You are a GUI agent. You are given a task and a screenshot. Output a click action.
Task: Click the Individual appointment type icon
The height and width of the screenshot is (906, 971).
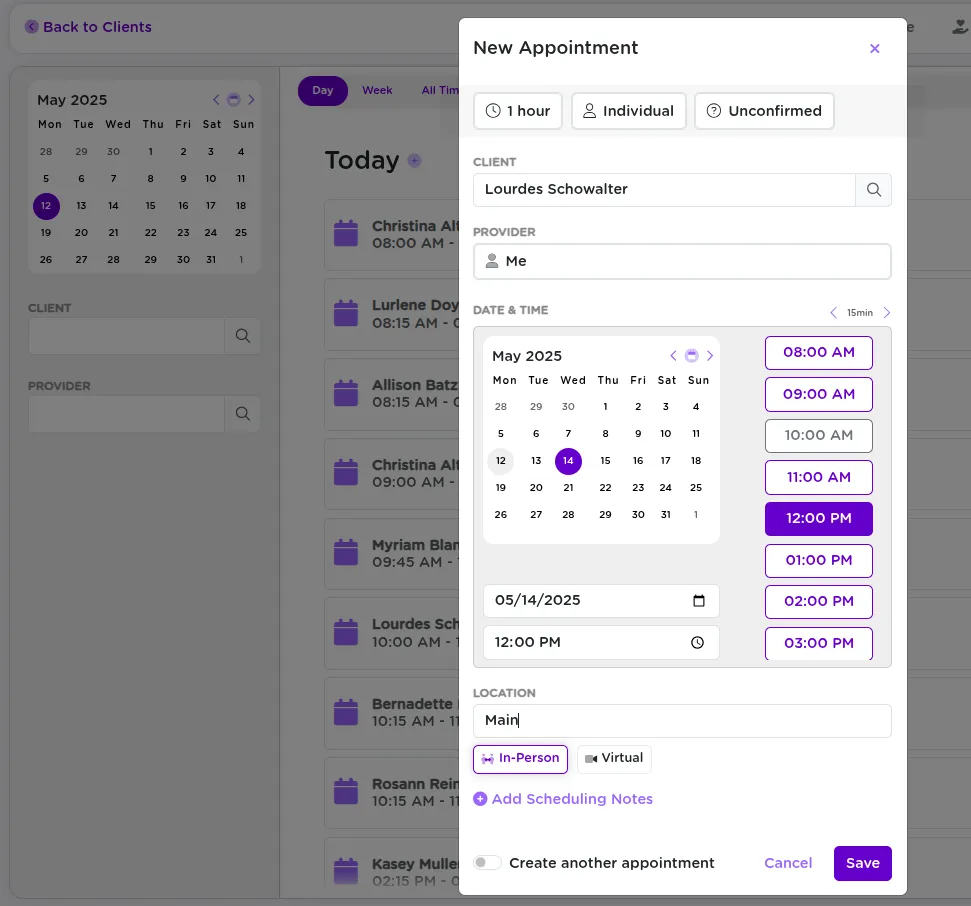[x=590, y=111]
